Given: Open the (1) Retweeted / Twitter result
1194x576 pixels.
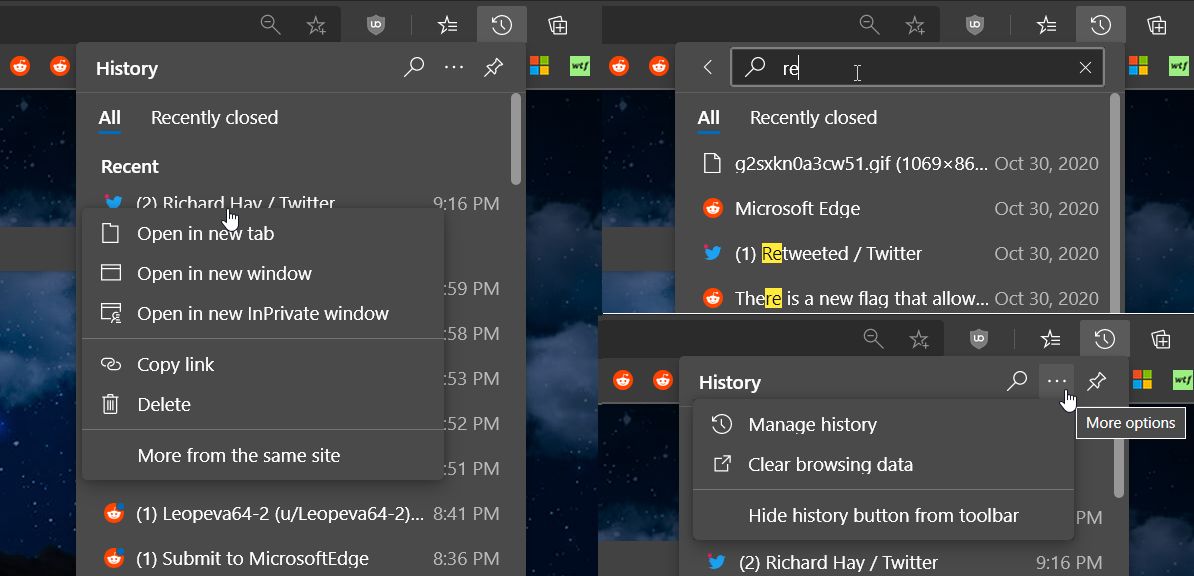Looking at the screenshot, I should 828,254.
